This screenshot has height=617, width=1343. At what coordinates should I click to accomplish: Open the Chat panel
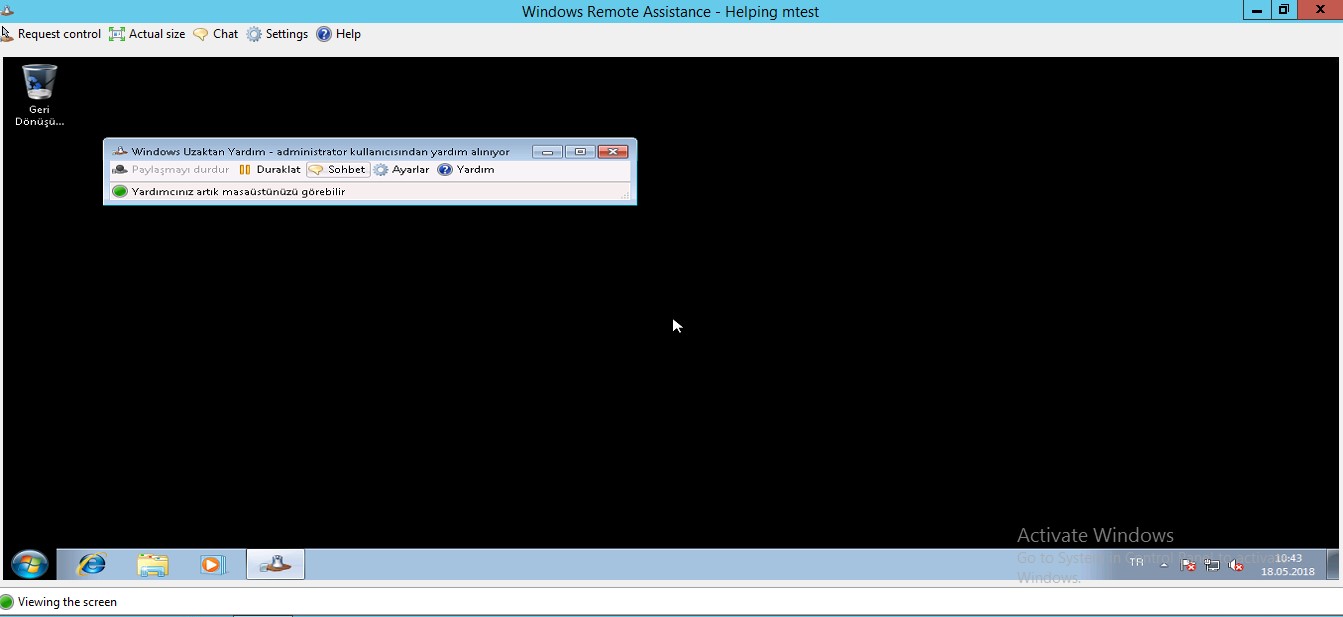pyautogui.click(x=216, y=34)
